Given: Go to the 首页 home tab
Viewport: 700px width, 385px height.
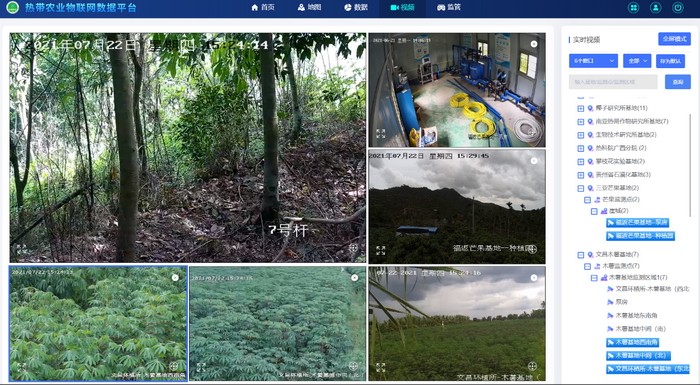Looking at the screenshot, I should 263,8.
